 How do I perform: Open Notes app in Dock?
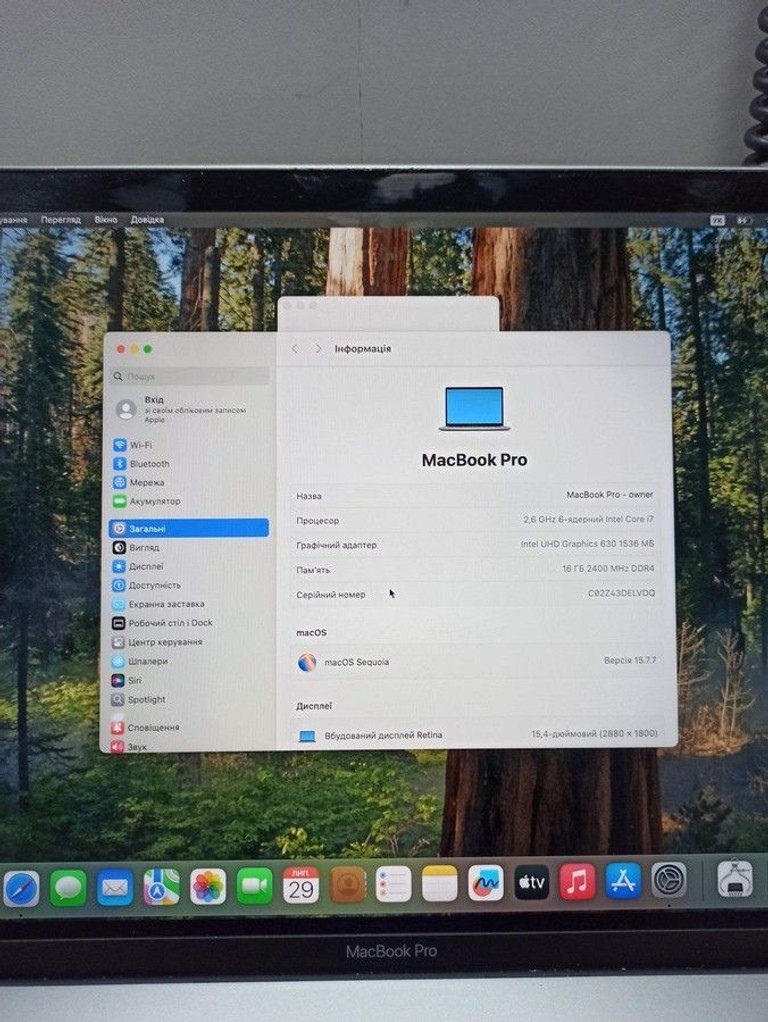point(439,883)
